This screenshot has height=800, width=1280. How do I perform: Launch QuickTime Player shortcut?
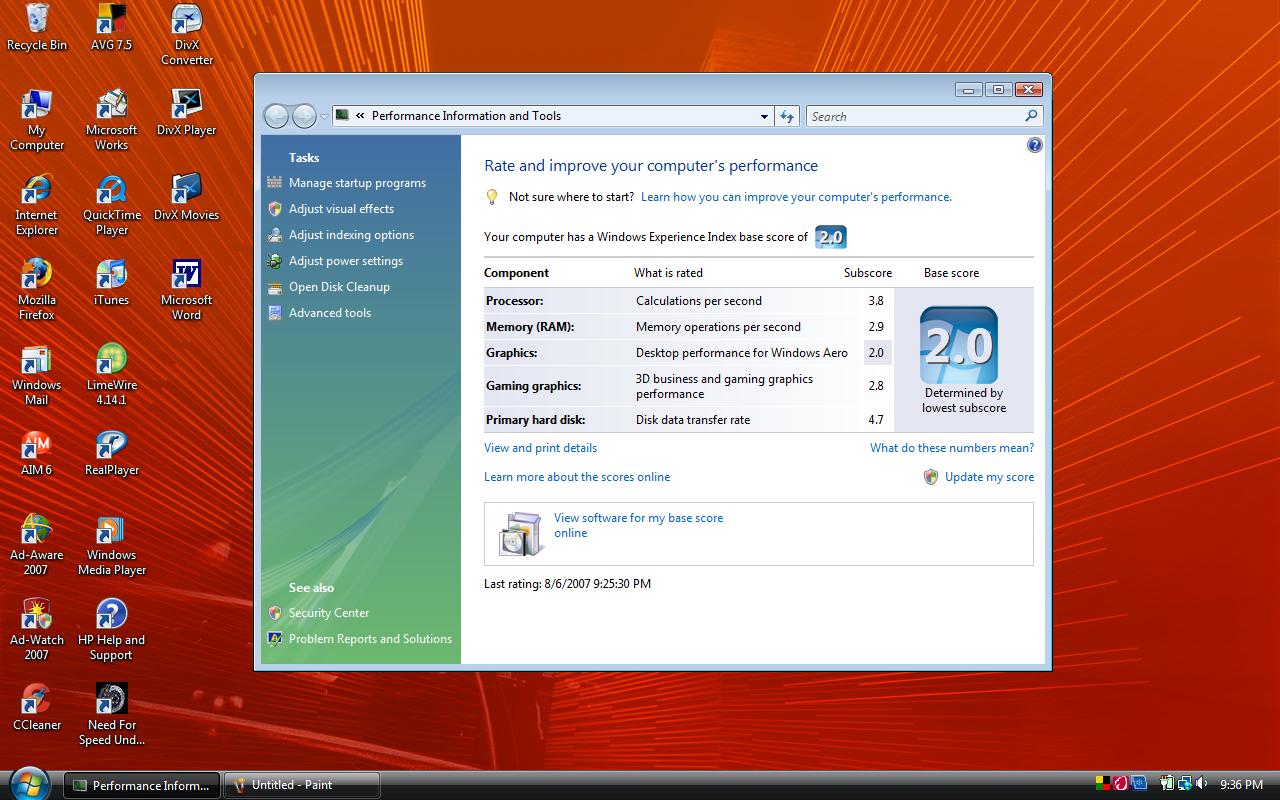pyautogui.click(x=111, y=205)
